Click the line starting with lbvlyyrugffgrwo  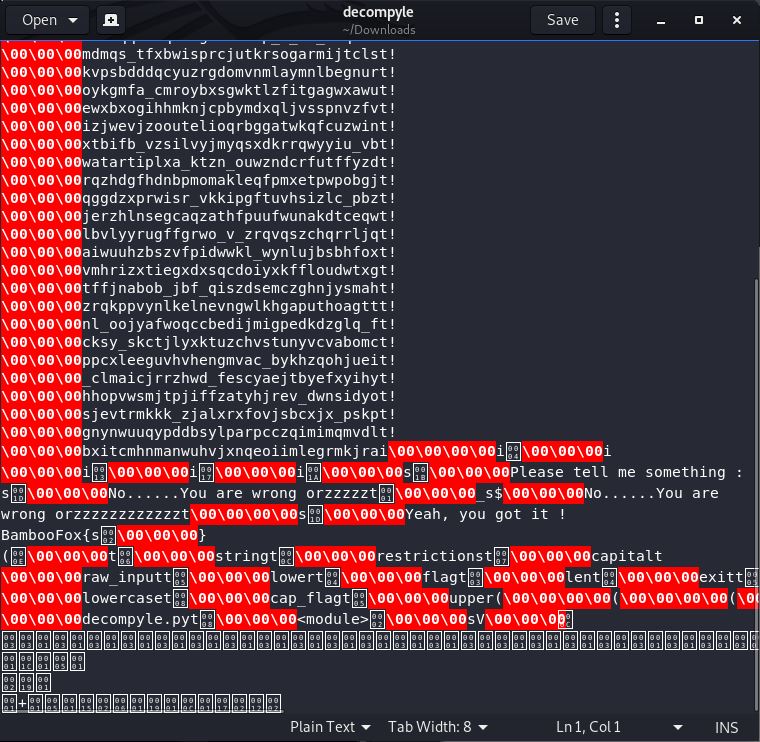[x=198, y=234]
